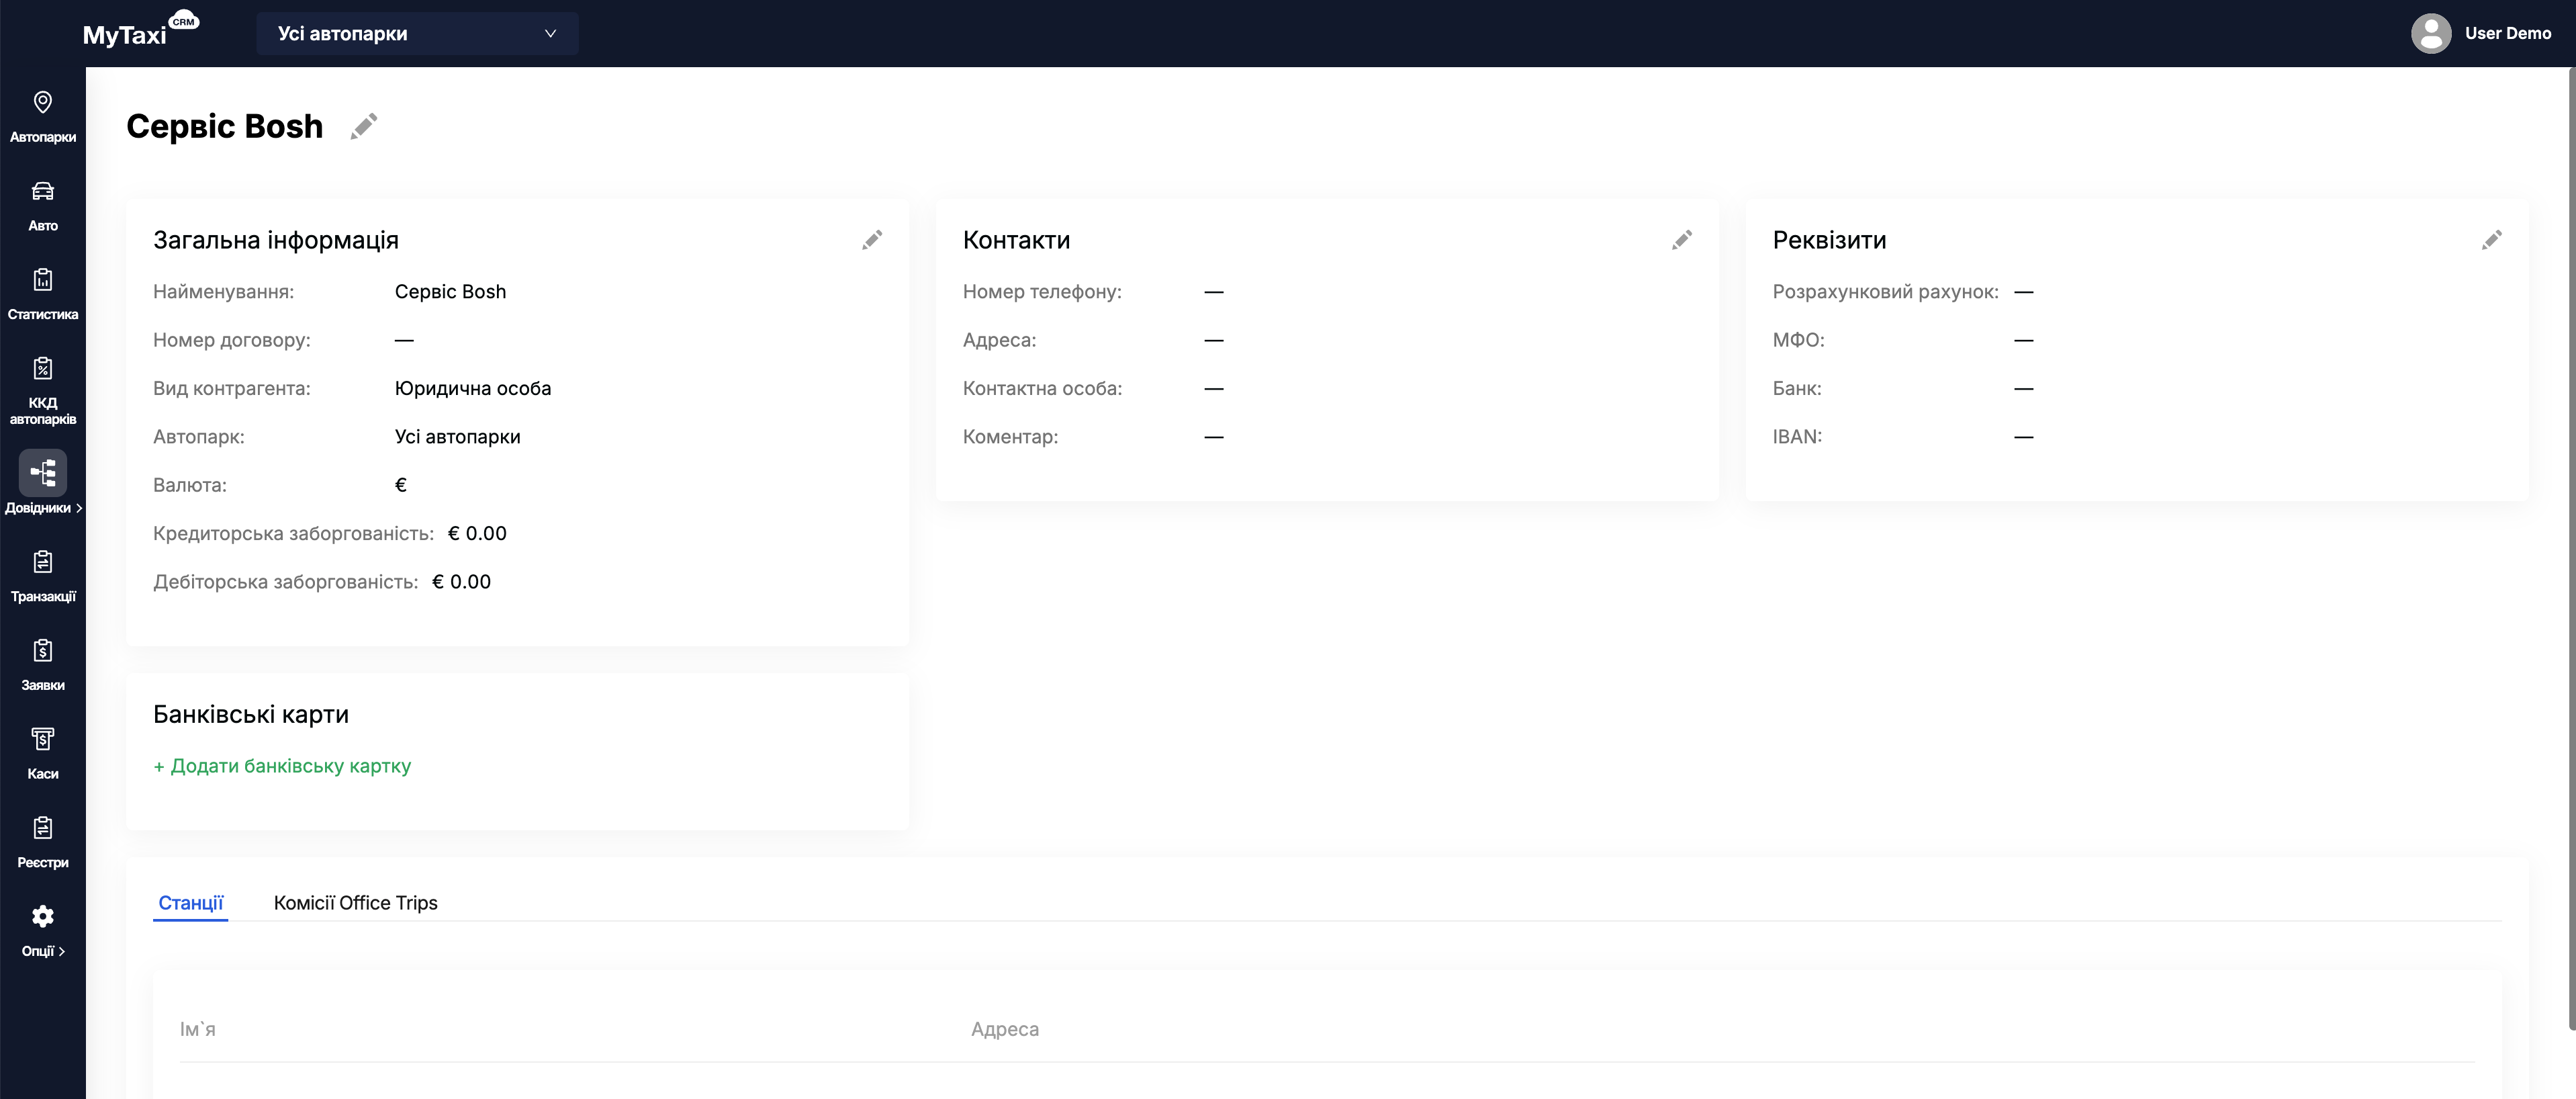This screenshot has width=2576, height=1099.
Task: Open the Усі автопарки dropdown
Action: [417, 33]
